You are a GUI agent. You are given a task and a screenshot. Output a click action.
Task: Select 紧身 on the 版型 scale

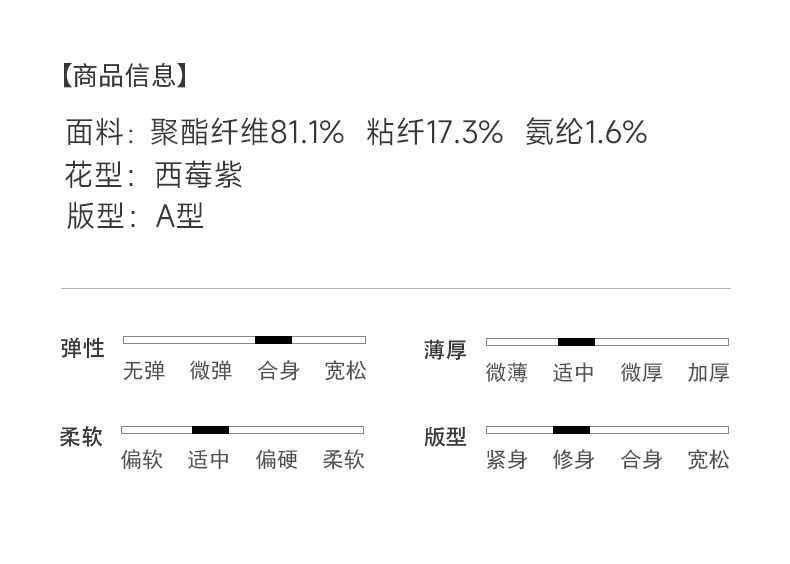(506, 460)
